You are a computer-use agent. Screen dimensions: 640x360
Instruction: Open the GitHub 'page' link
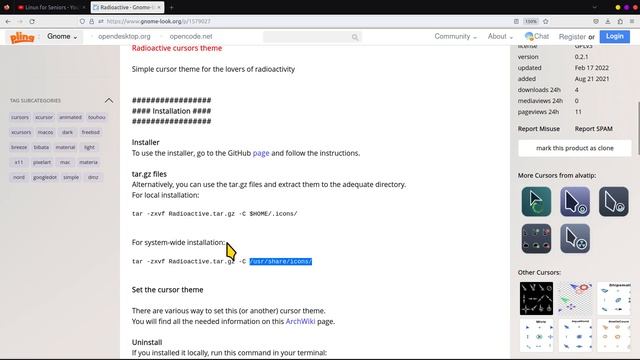[x=261, y=153]
